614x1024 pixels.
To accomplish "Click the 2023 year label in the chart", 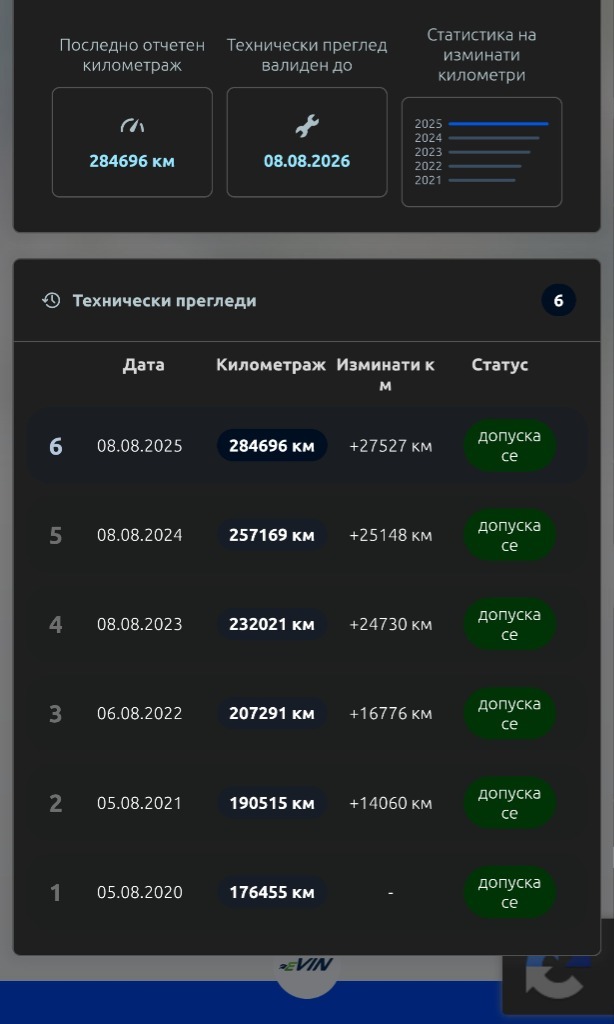I will click(x=428, y=152).
